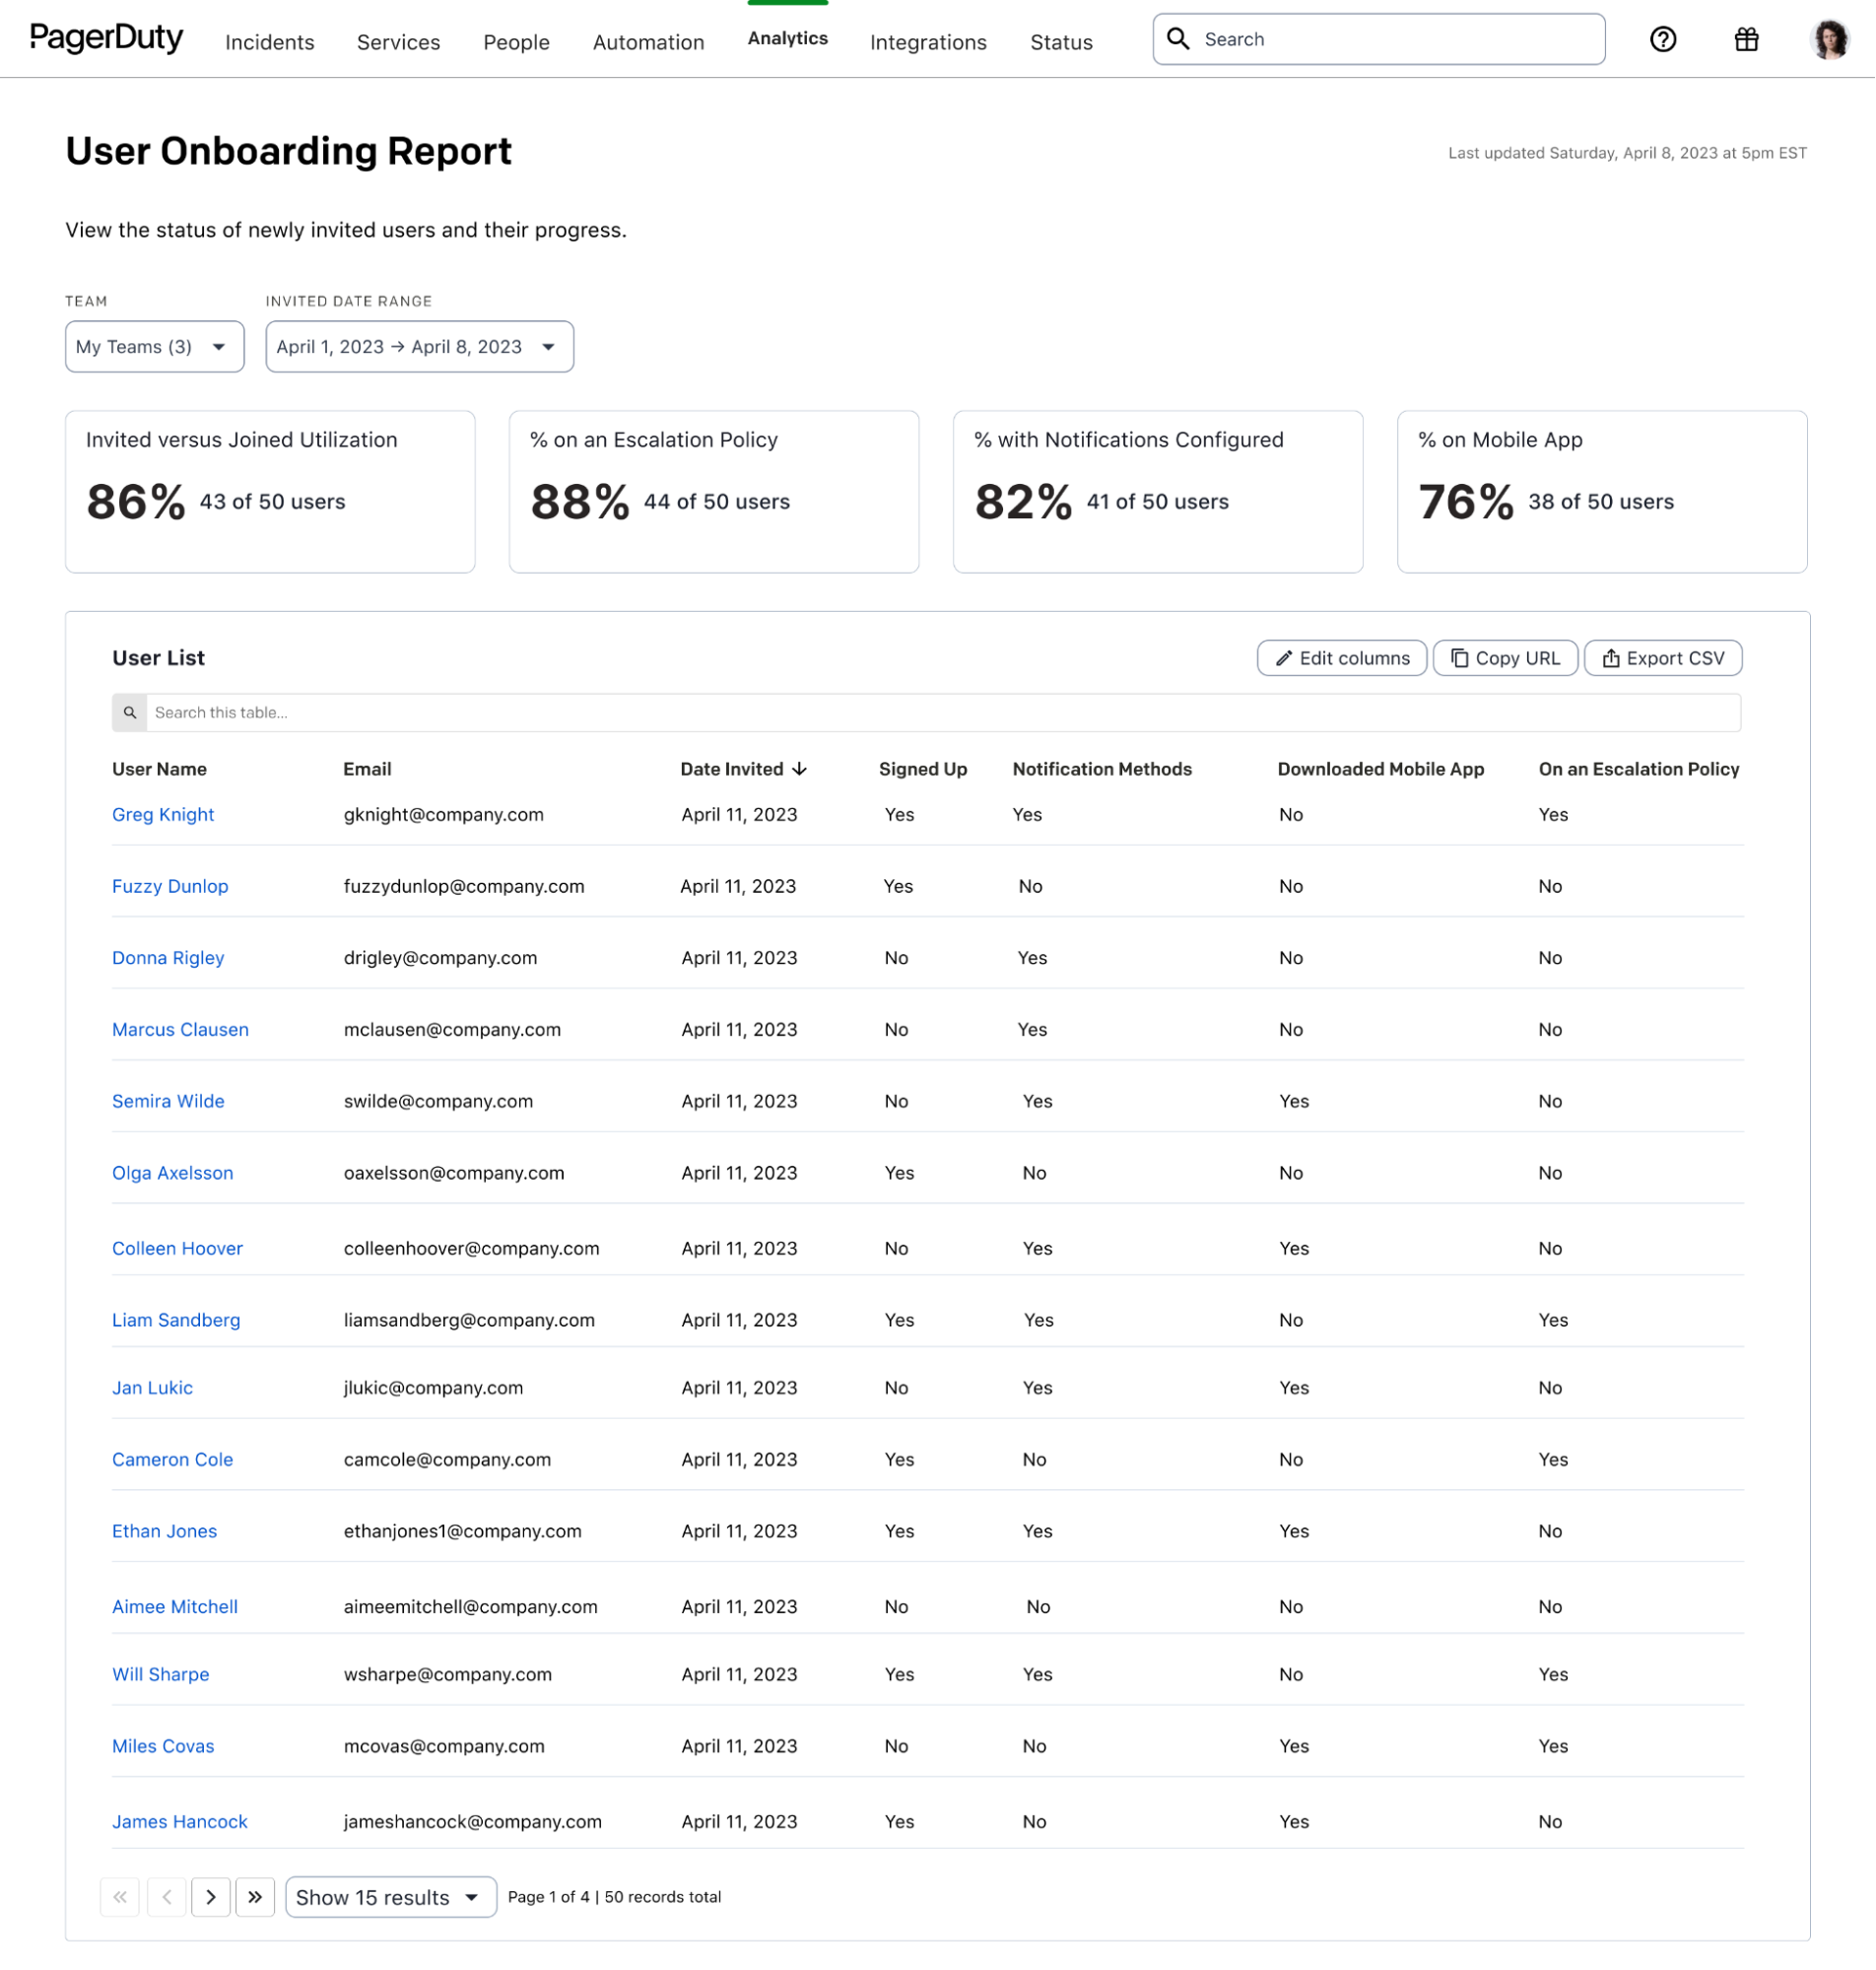Click the help question mark icon
1876x1970 pixels.
1663,39
